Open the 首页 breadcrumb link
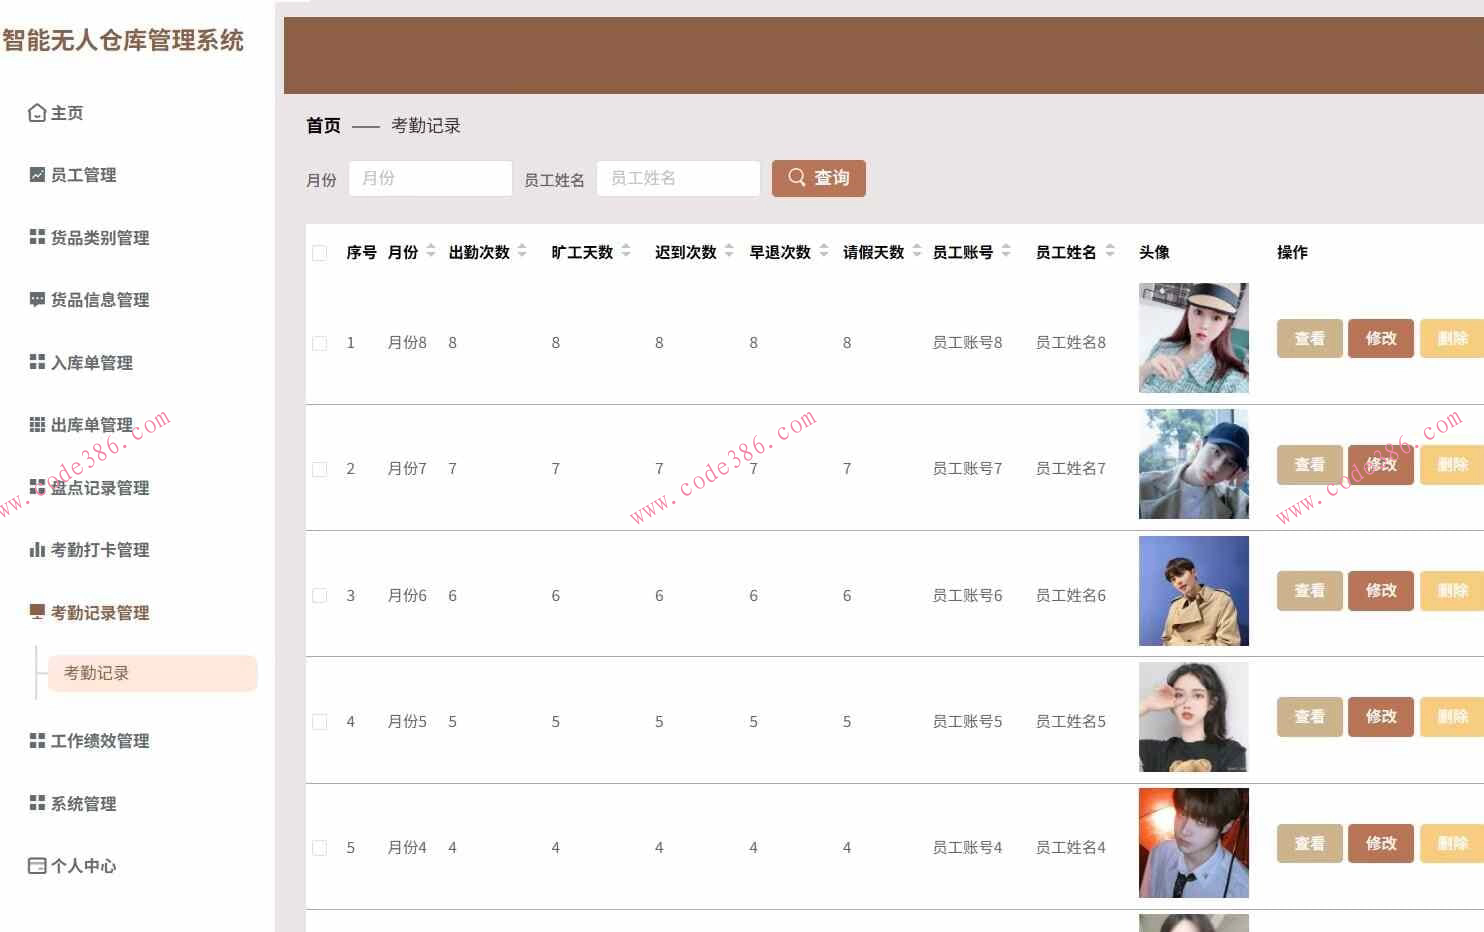This screenshot has width=1484, height=932. click(322, 125)
